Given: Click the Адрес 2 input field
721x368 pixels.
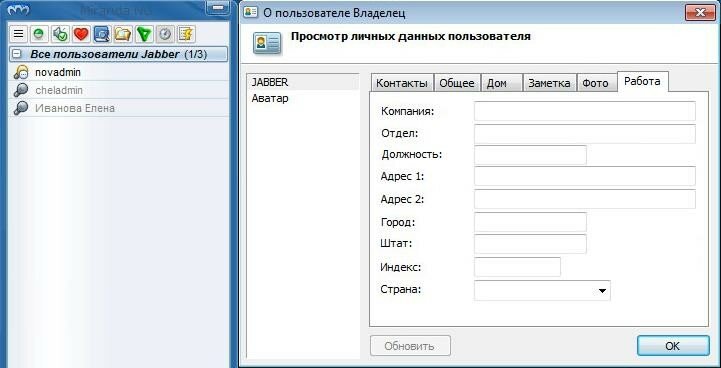Looking at the screenshot, I should 585,200.
